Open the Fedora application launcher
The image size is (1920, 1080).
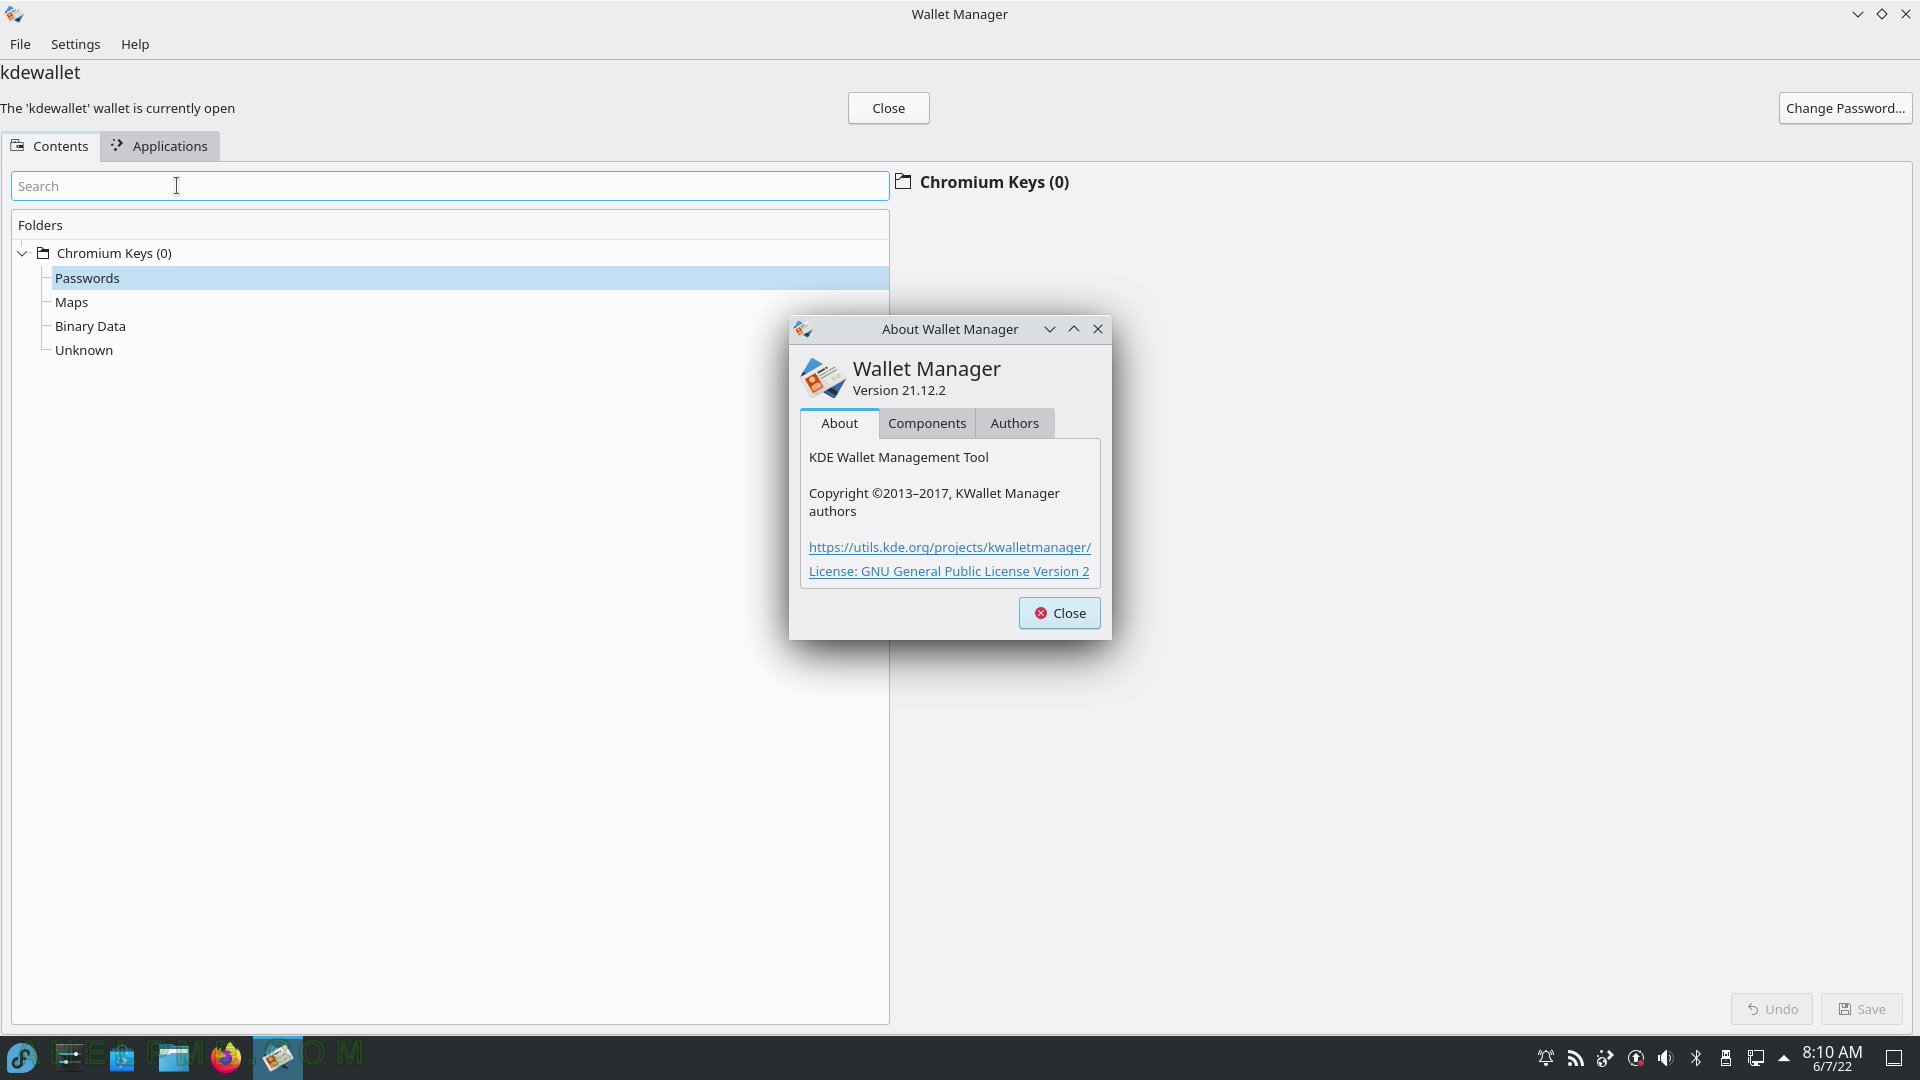[22, 1057]
